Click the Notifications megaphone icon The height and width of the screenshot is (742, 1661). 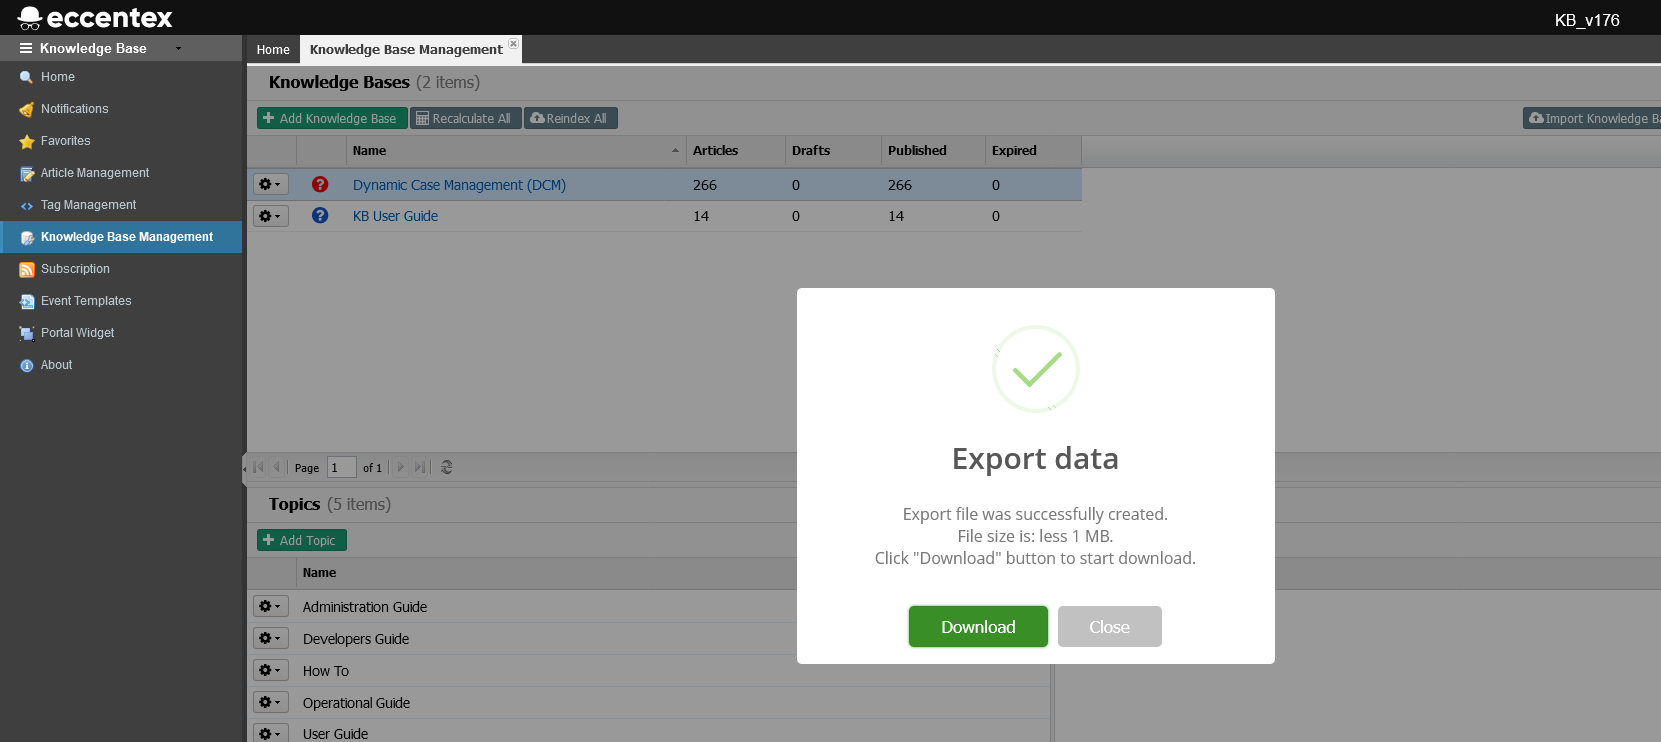(x=27, y=109)
